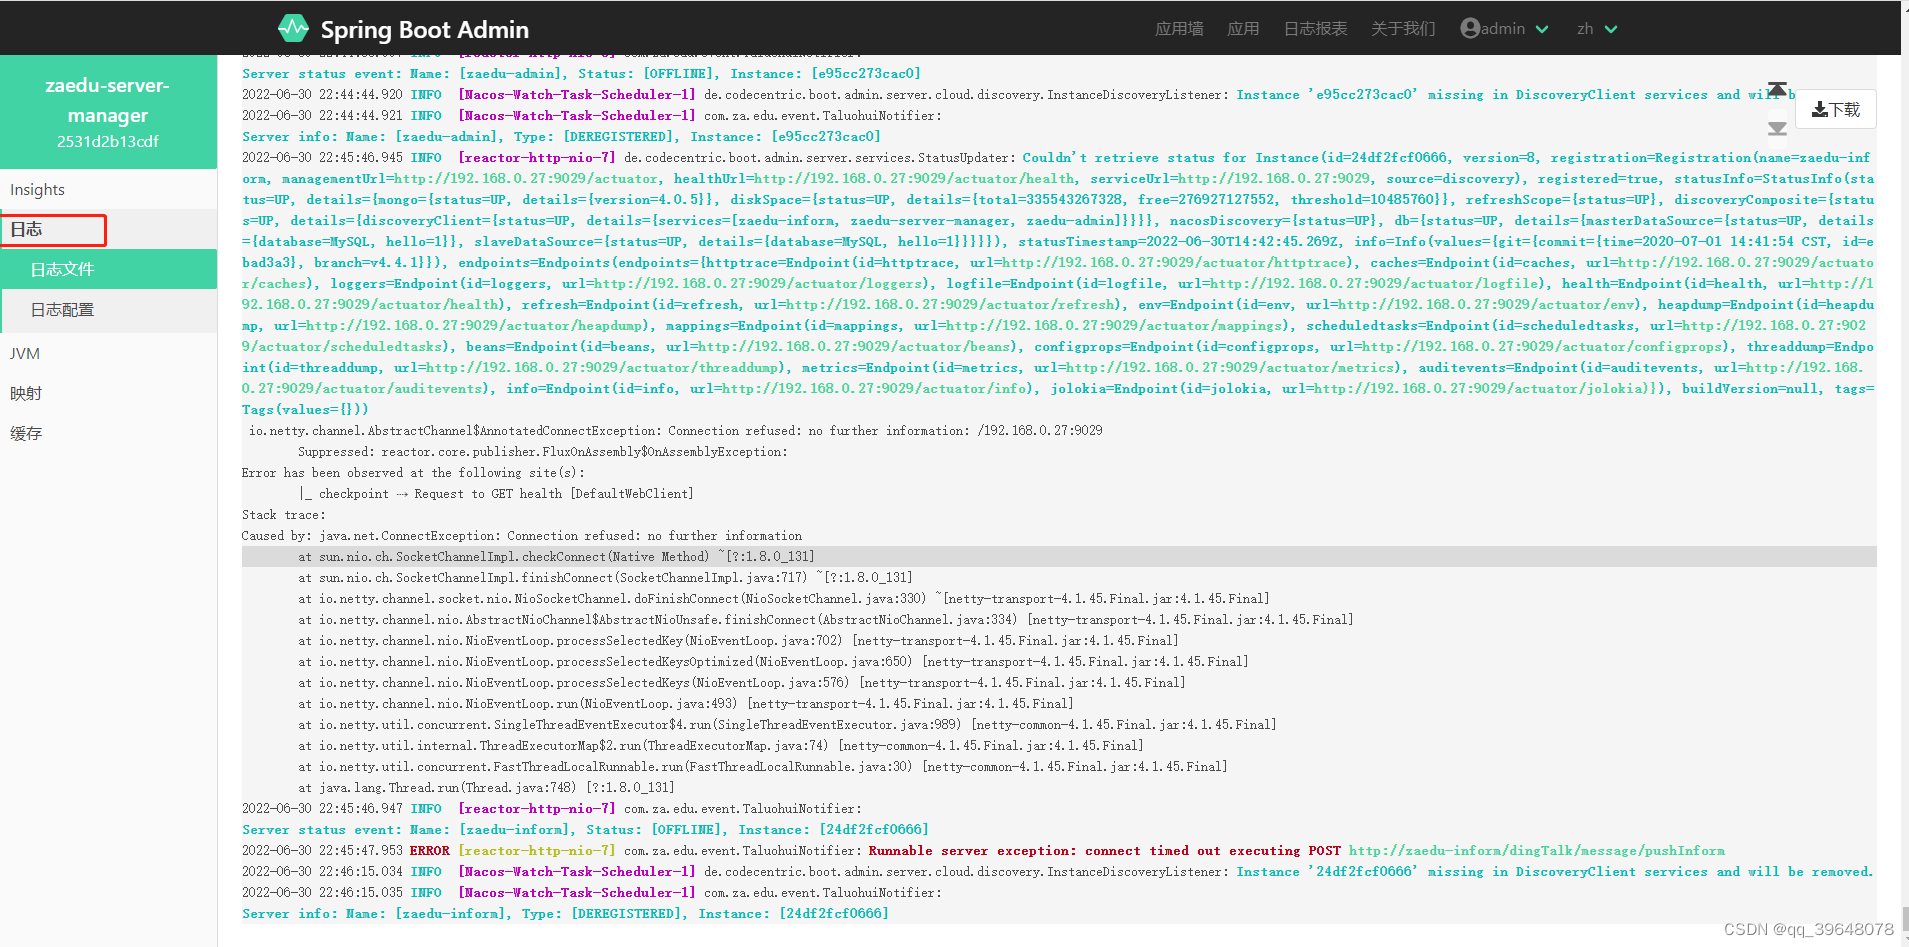This screenshot has height=947, width=1909.
Task: Click 'Server info' zaedu-admin DEREGISTERED line
Action: point(561,137)
